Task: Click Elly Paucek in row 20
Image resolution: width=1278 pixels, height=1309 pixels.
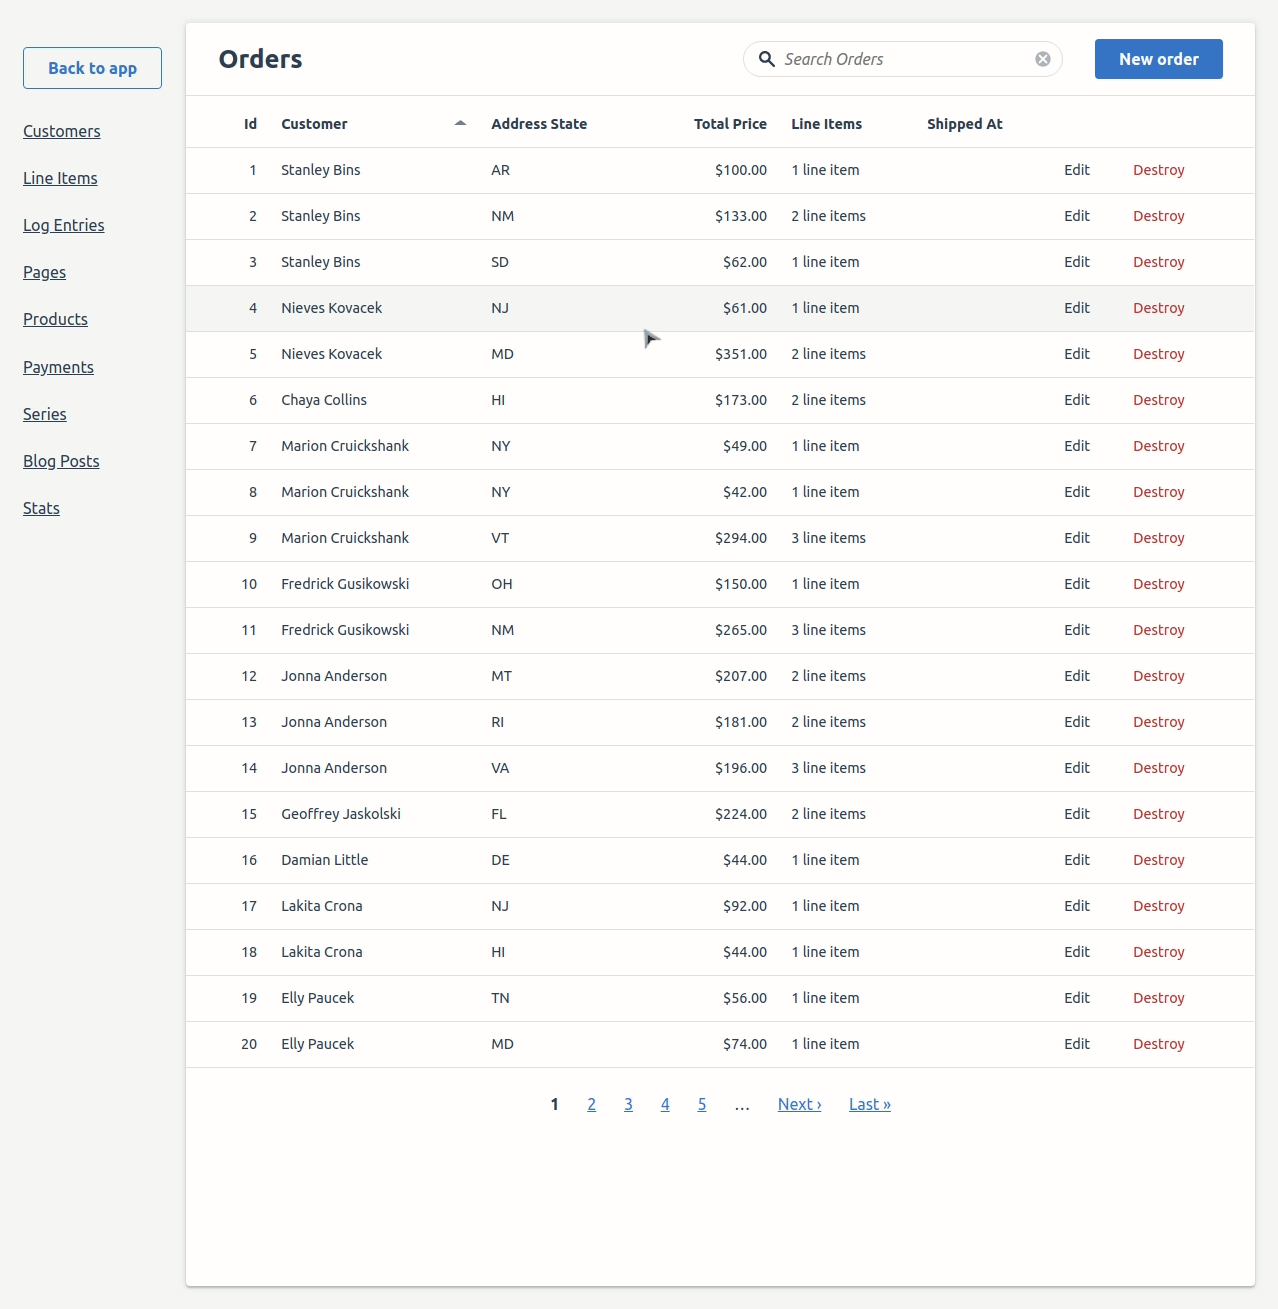Action: click(318, 1044)
